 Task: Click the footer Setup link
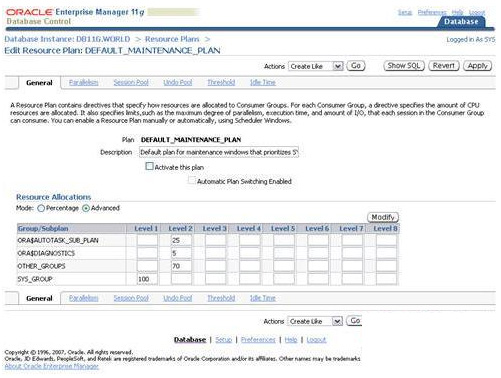click(x=223, y=340)
